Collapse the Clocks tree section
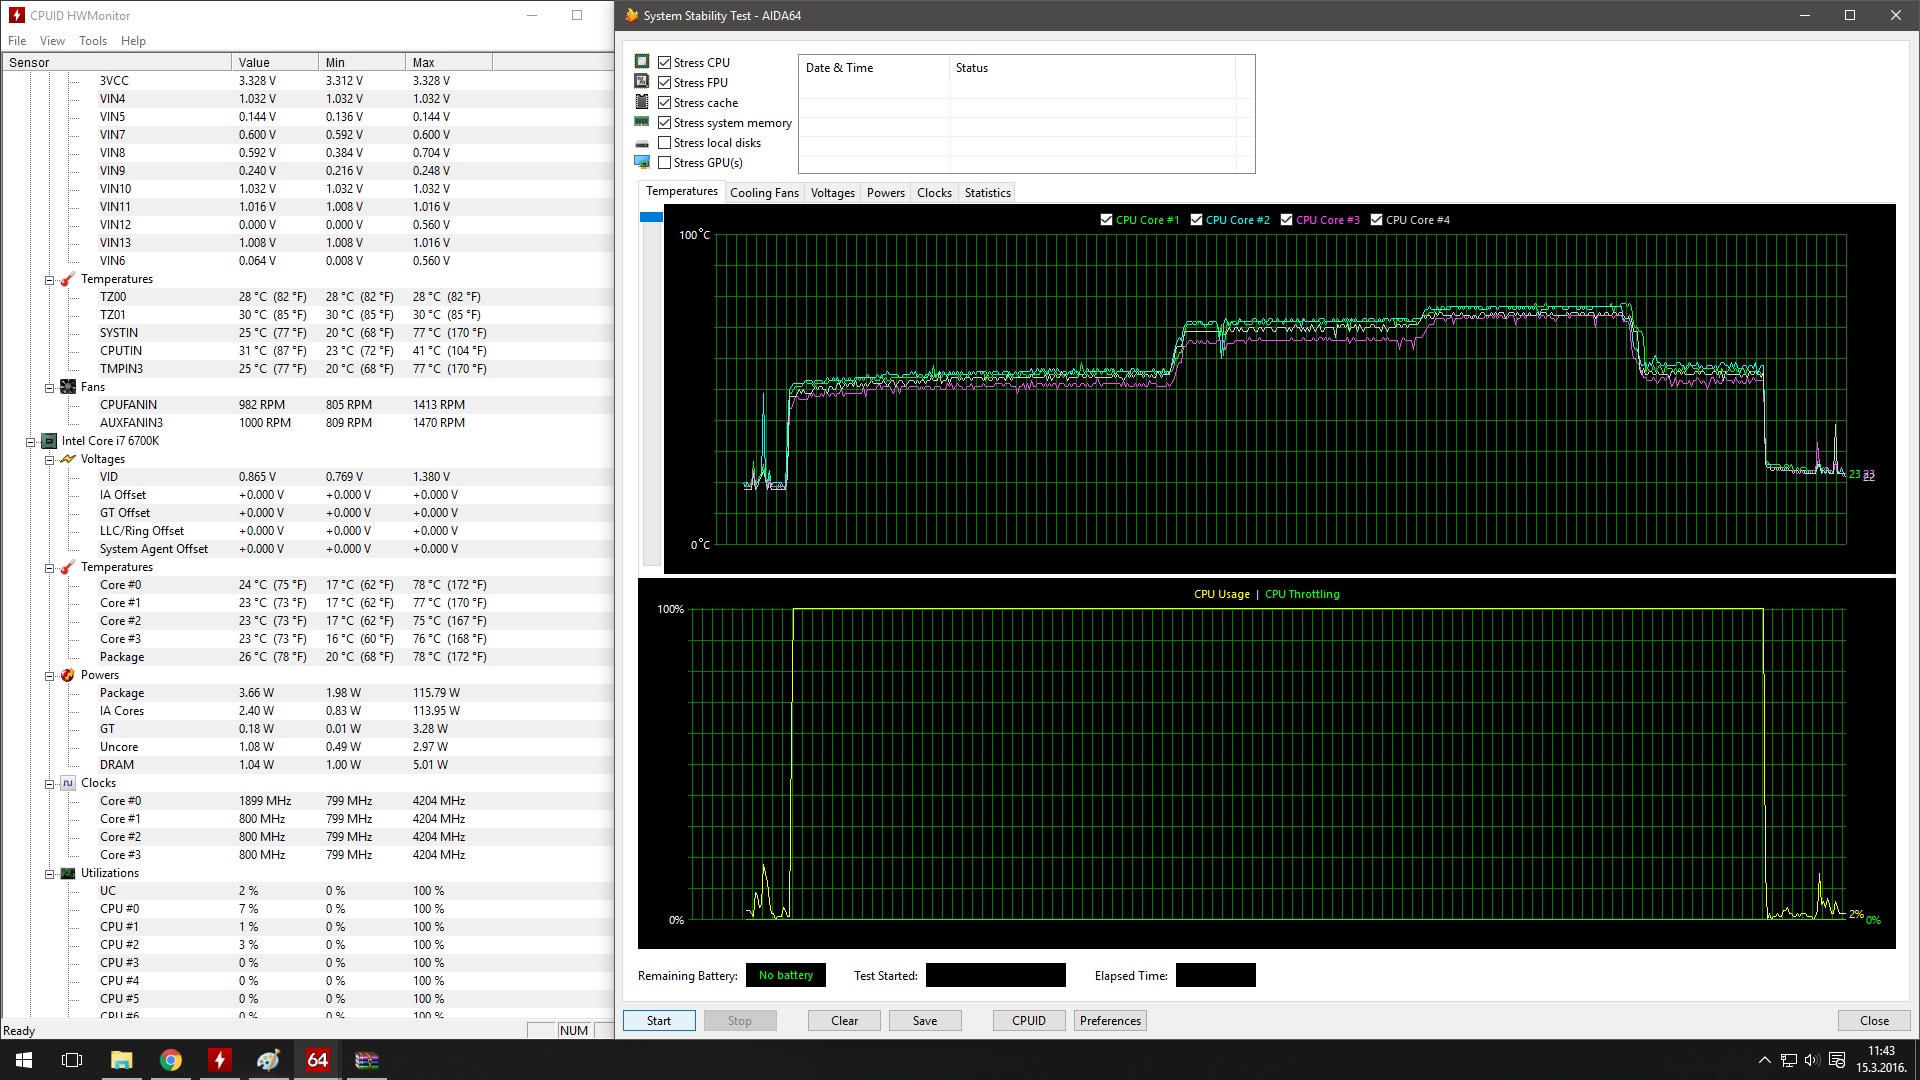Image resolution: width=1920 pixels, height=1080 pixels. pyautogui.click(x=49, y=783)
